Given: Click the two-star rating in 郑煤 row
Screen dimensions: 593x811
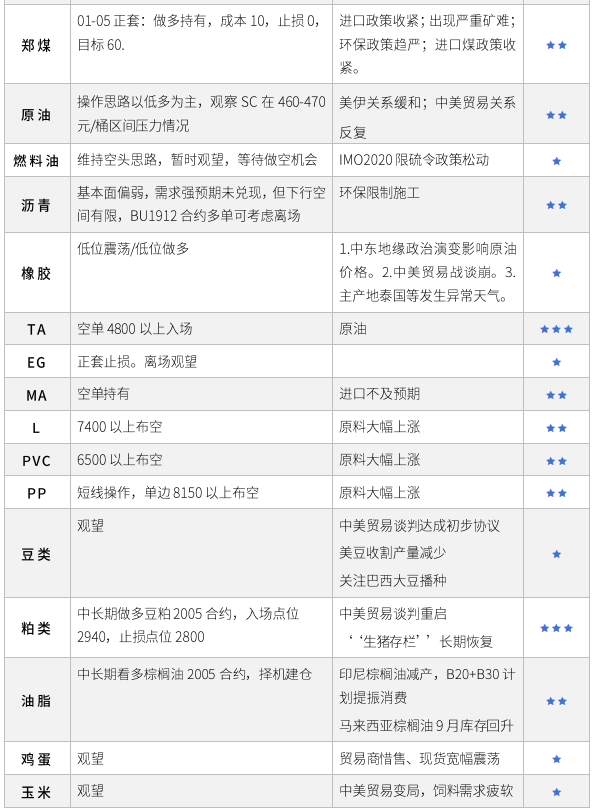Looking at the screenshot, I should click(556, 46).
